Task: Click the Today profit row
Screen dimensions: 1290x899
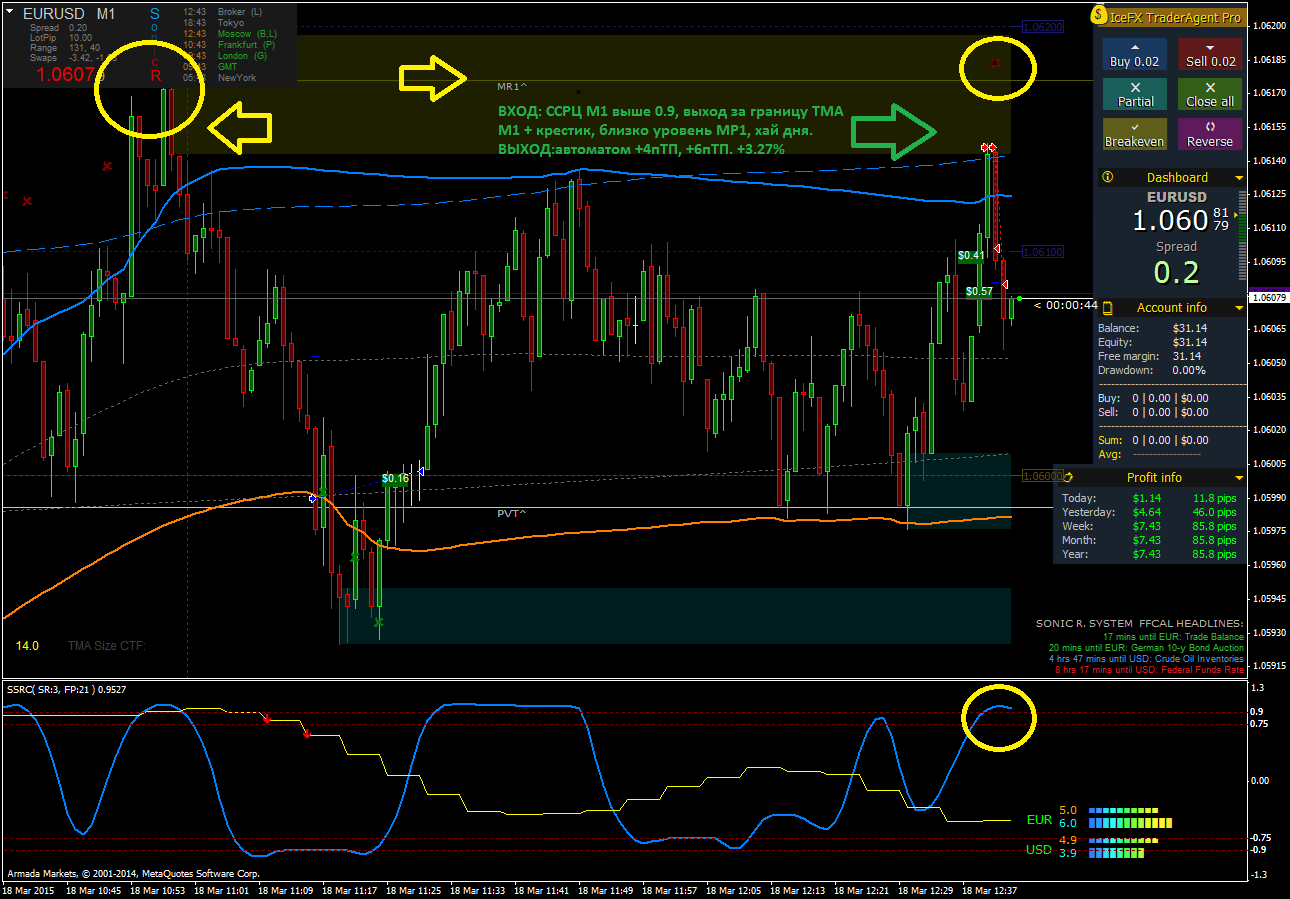Action: 1150,498
